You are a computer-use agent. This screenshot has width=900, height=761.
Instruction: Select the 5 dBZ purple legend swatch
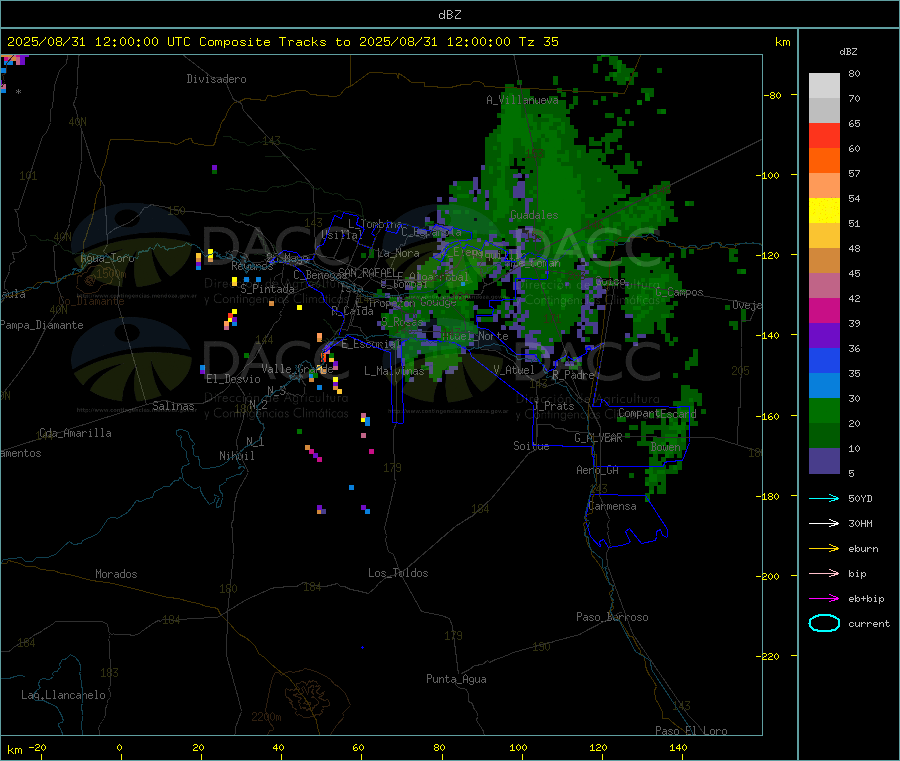[824, 460]
